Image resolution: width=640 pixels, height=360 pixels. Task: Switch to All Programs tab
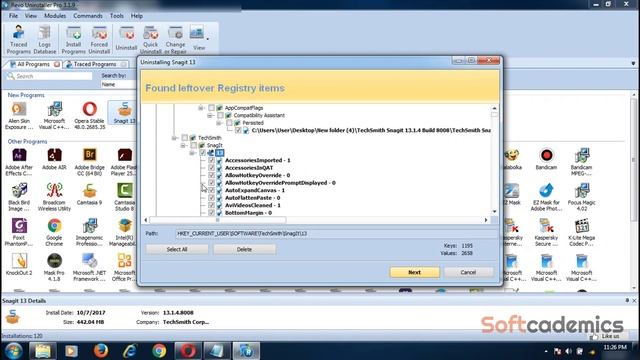click(34, 64)
